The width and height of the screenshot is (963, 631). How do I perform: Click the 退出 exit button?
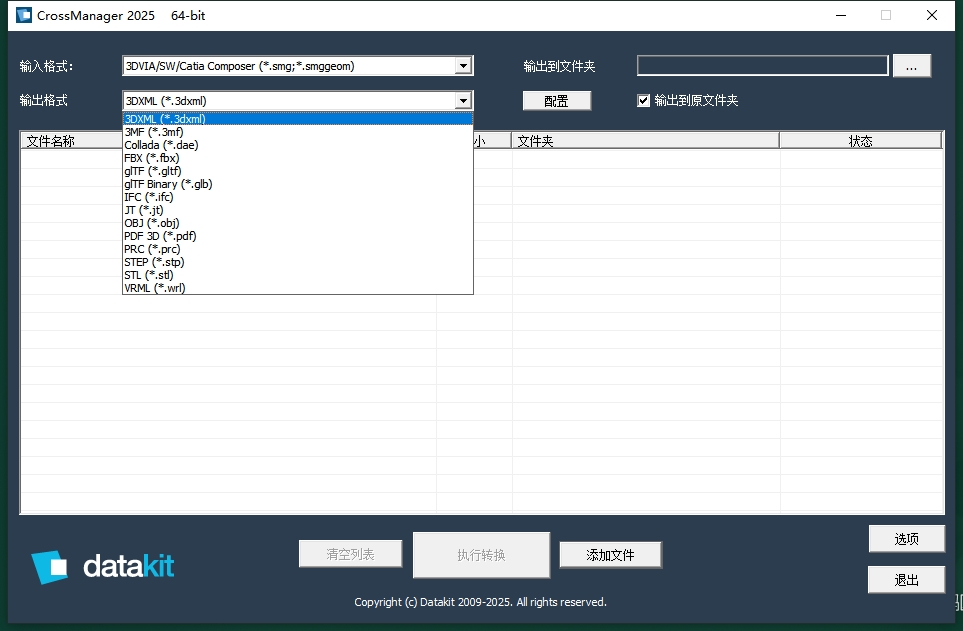point(906,579)
